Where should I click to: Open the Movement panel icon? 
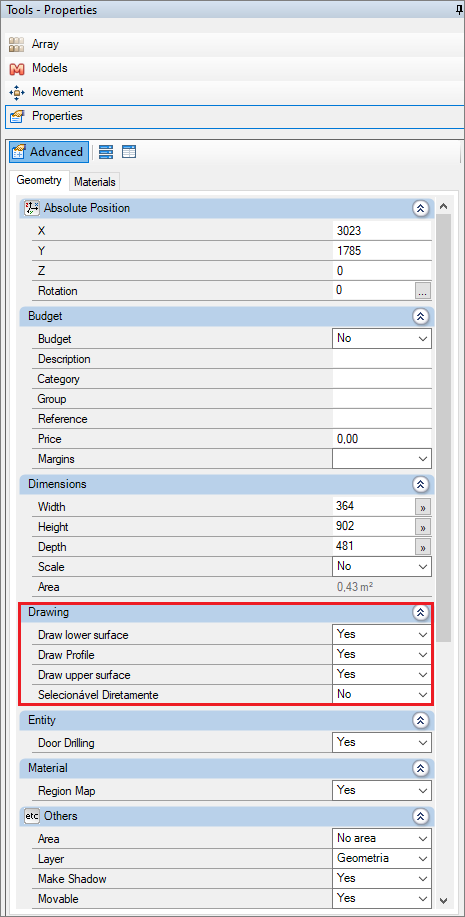coord(17,92)
